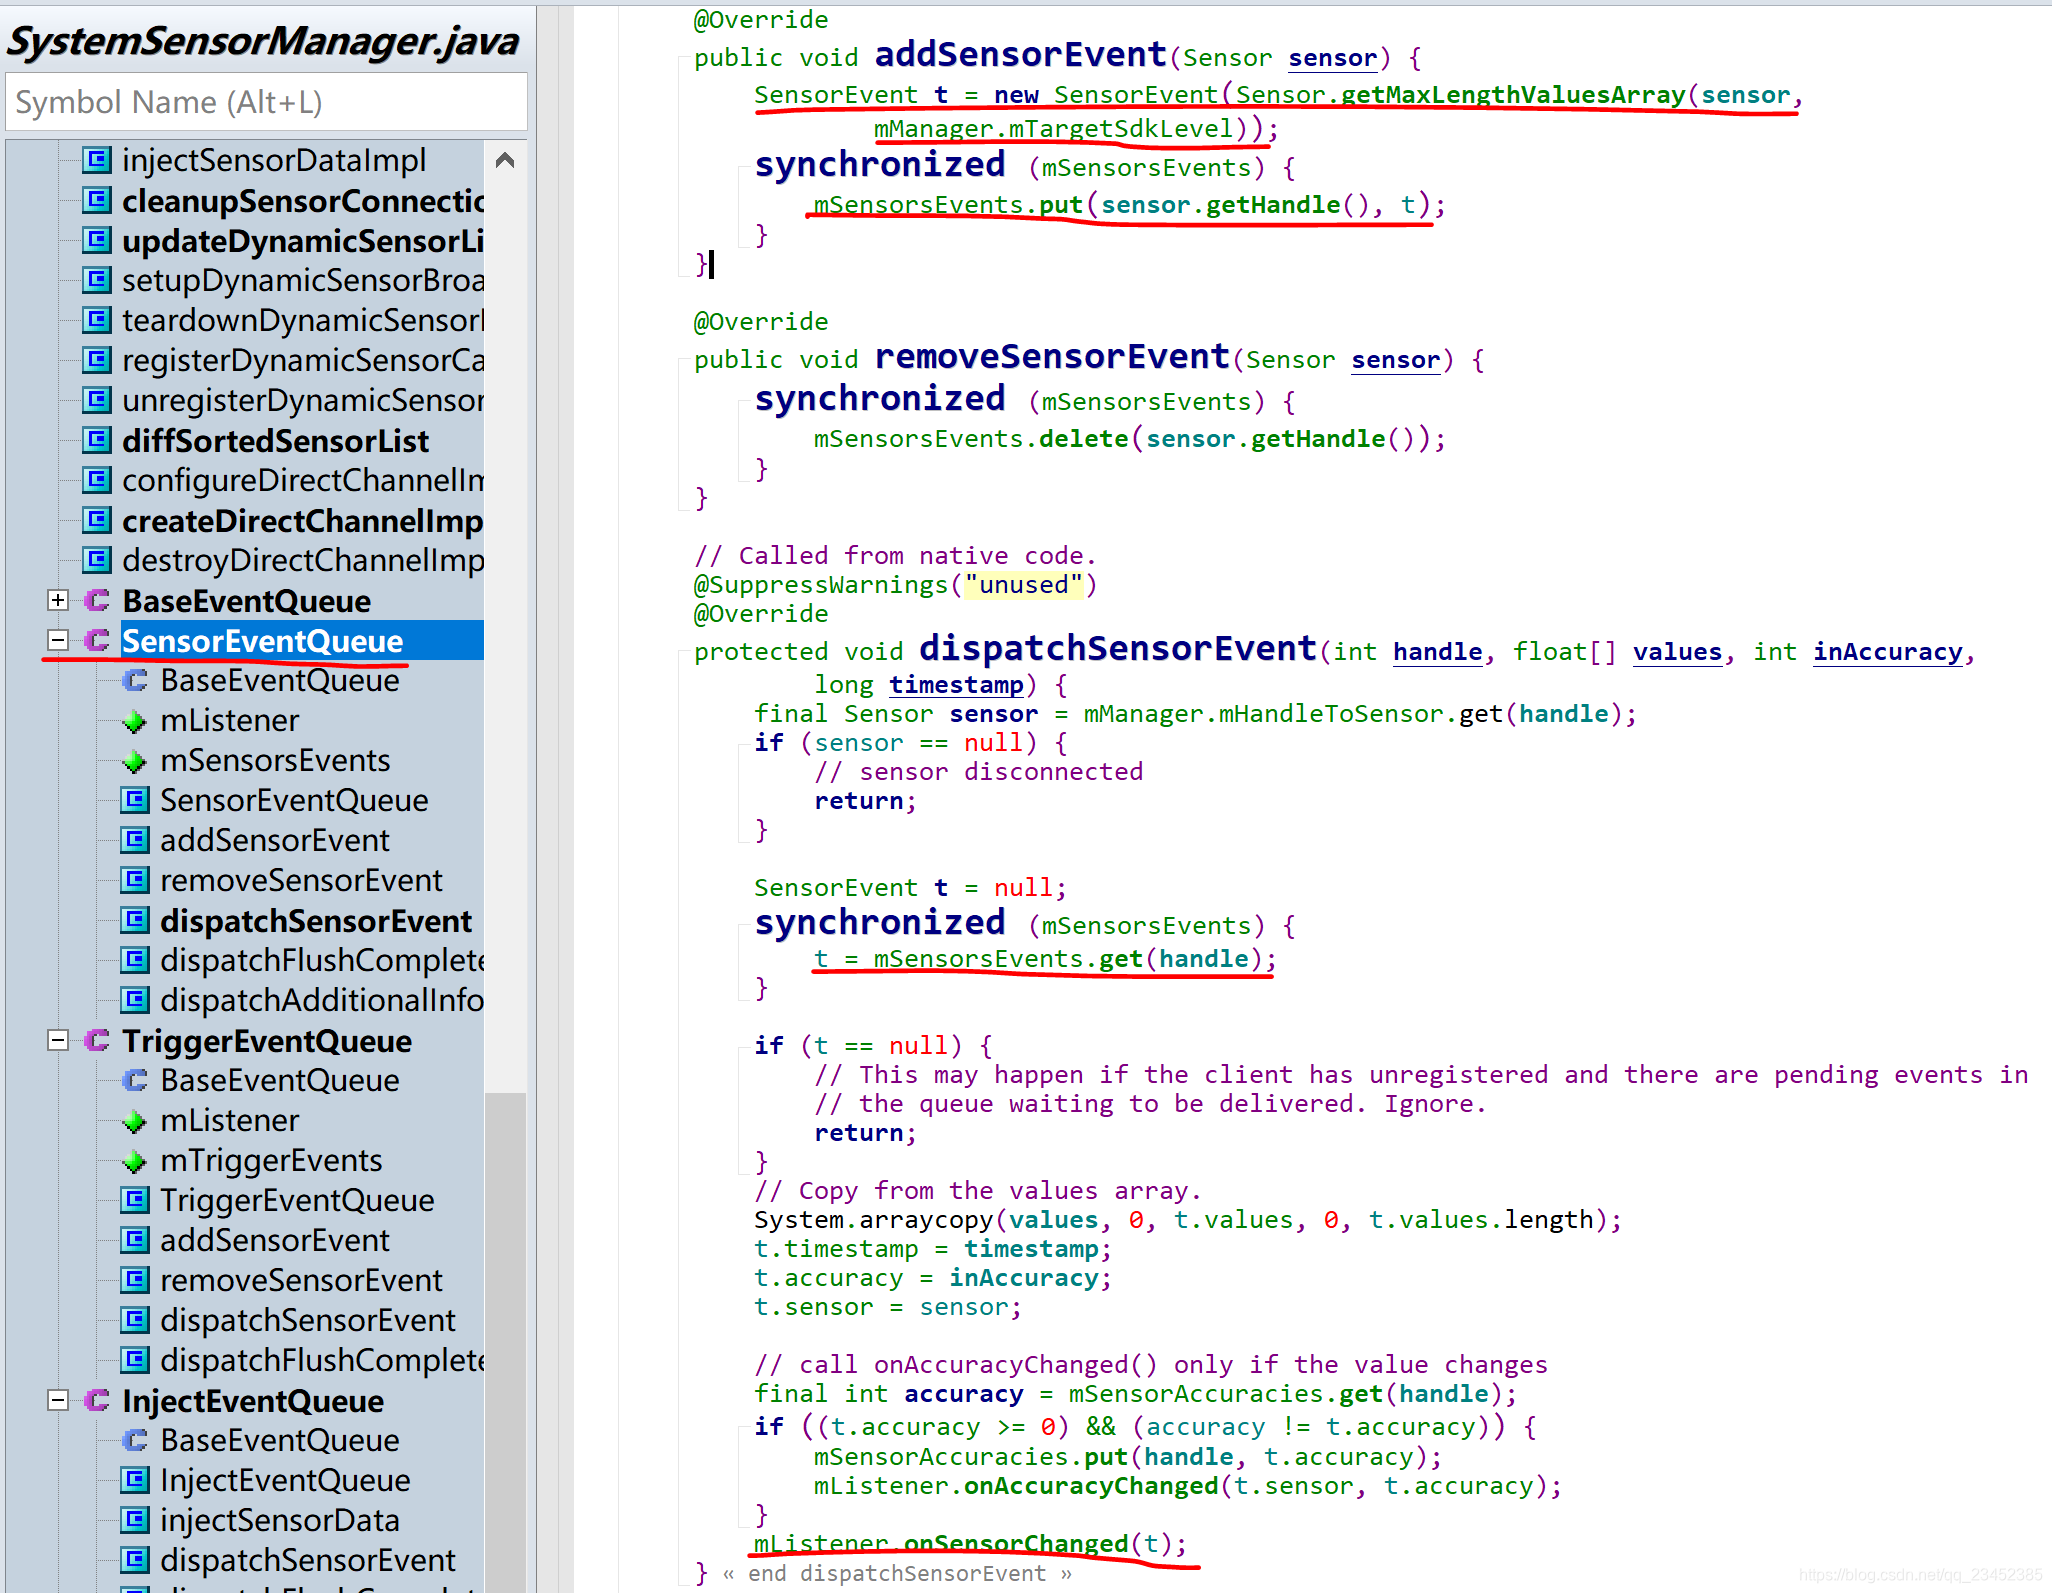The height and width of the screenshot is (1593, 2052).
Task: Click the removeSensorEvent method name in code
Action: pos(1051,356)
